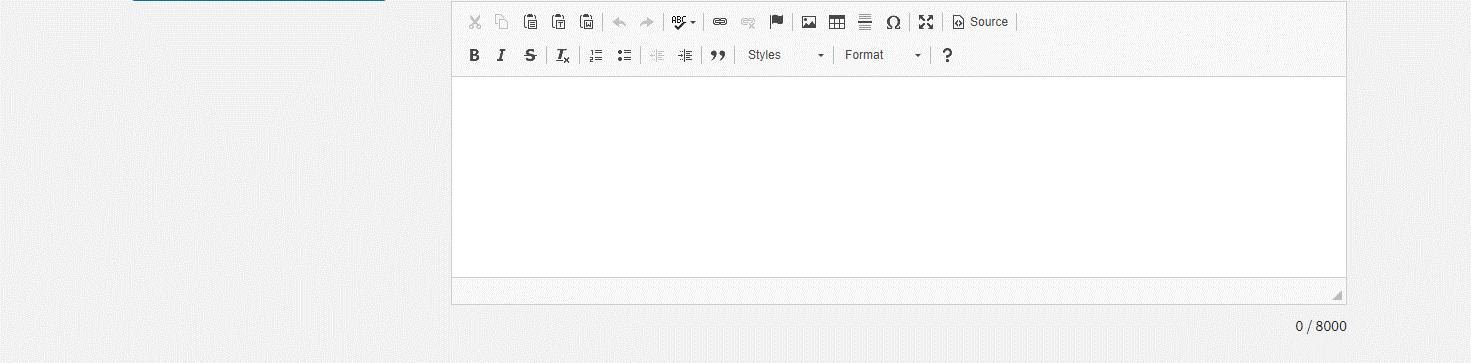The width and height of the screenshot is (1471, 363).
Task: Insert a table
Action: (x=837, y=22)
